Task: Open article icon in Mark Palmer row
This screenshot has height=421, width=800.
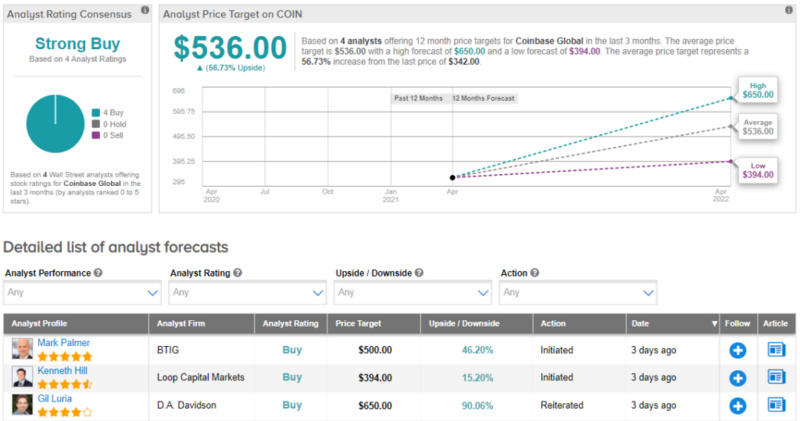Action: click(777, 350)
